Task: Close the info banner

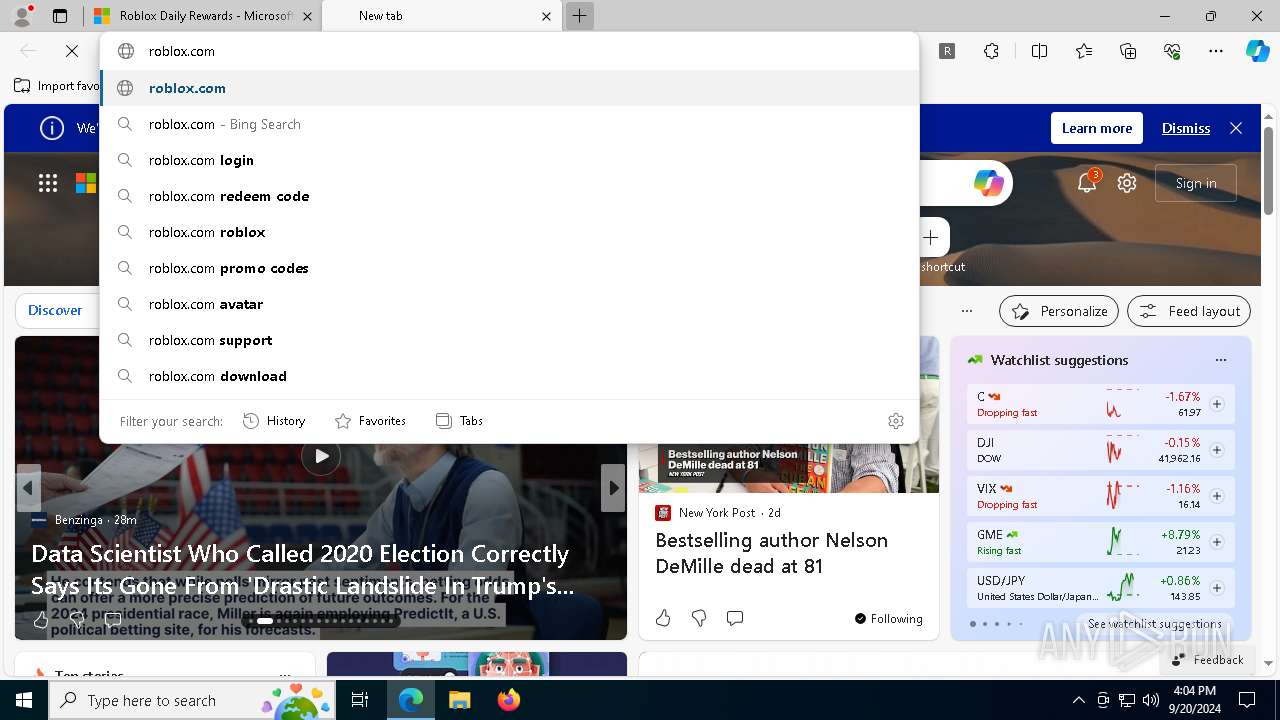Action: [1236, 128]
